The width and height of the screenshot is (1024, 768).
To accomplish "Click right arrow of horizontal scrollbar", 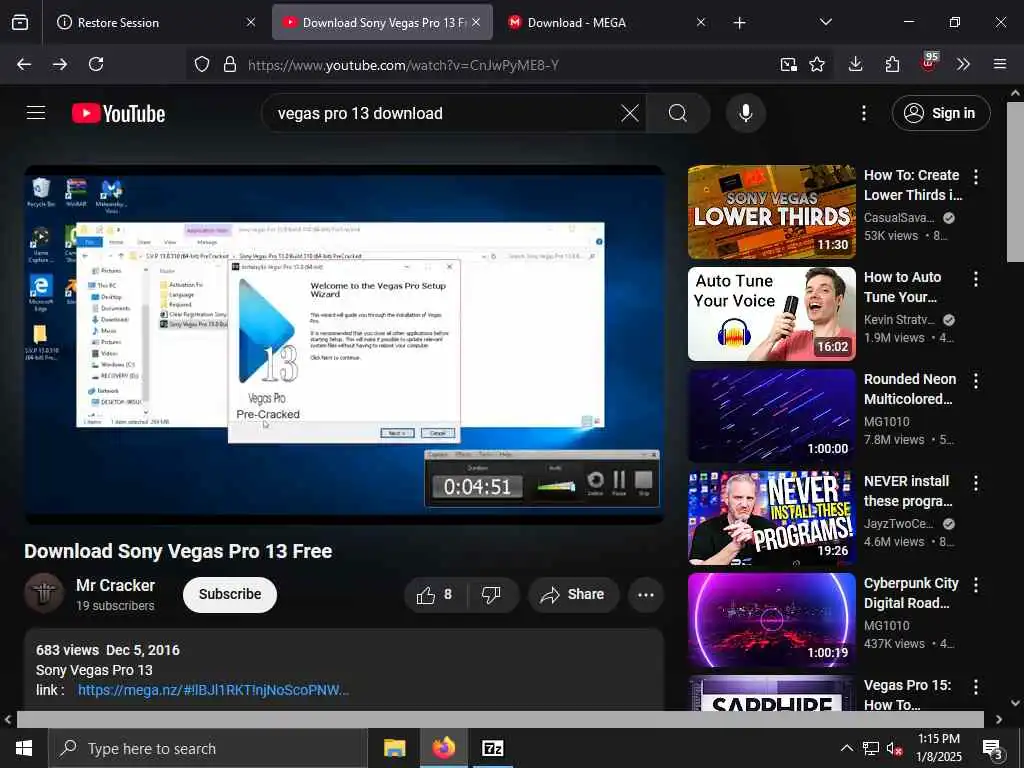I will click(x=999, y=719).
